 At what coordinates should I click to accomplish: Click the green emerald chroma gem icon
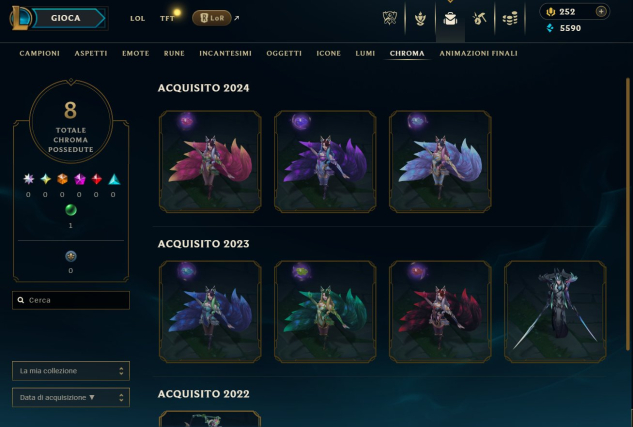tap(71, 210)
